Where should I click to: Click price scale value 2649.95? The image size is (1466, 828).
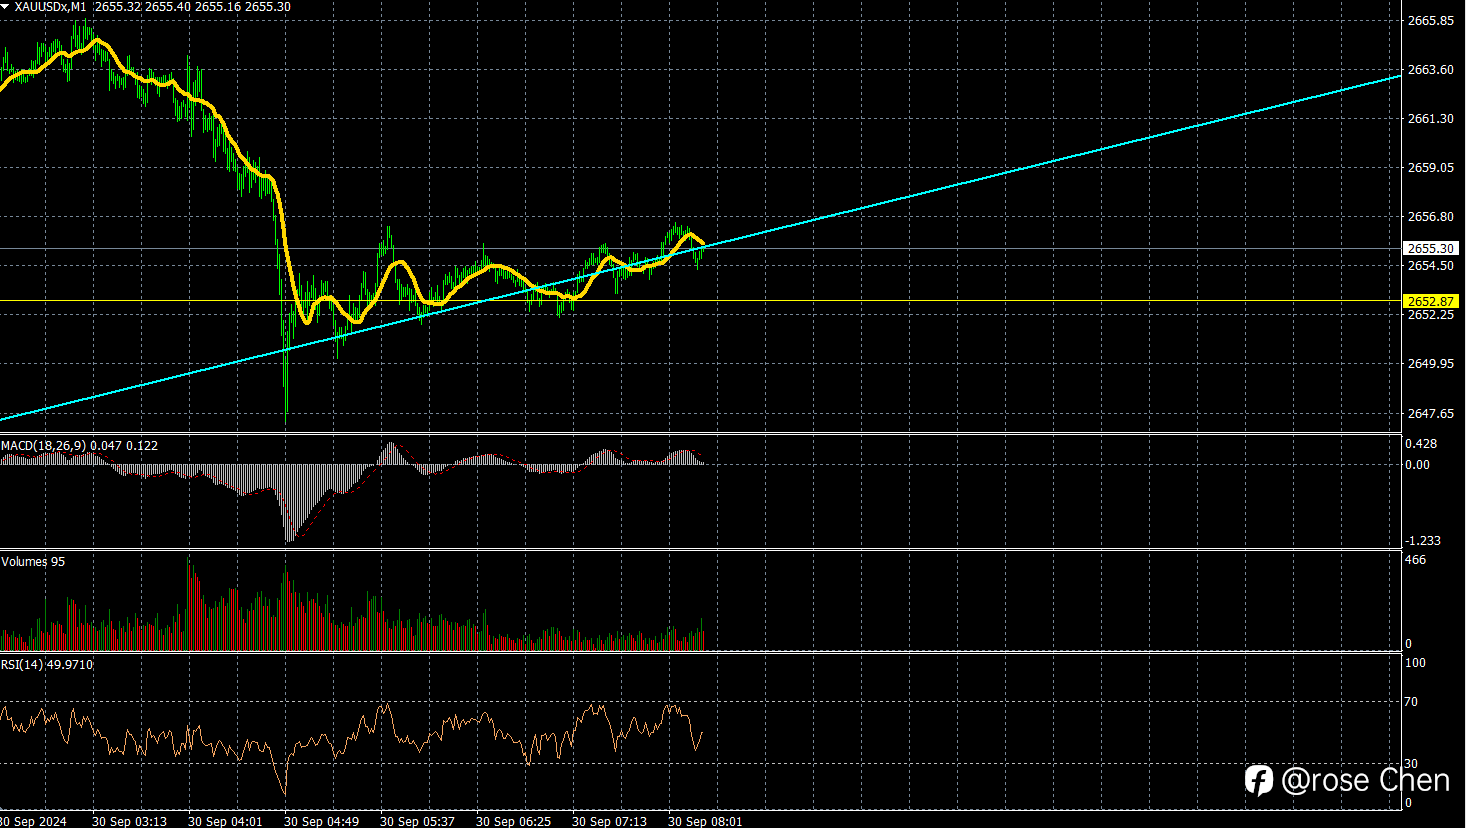1430,364
